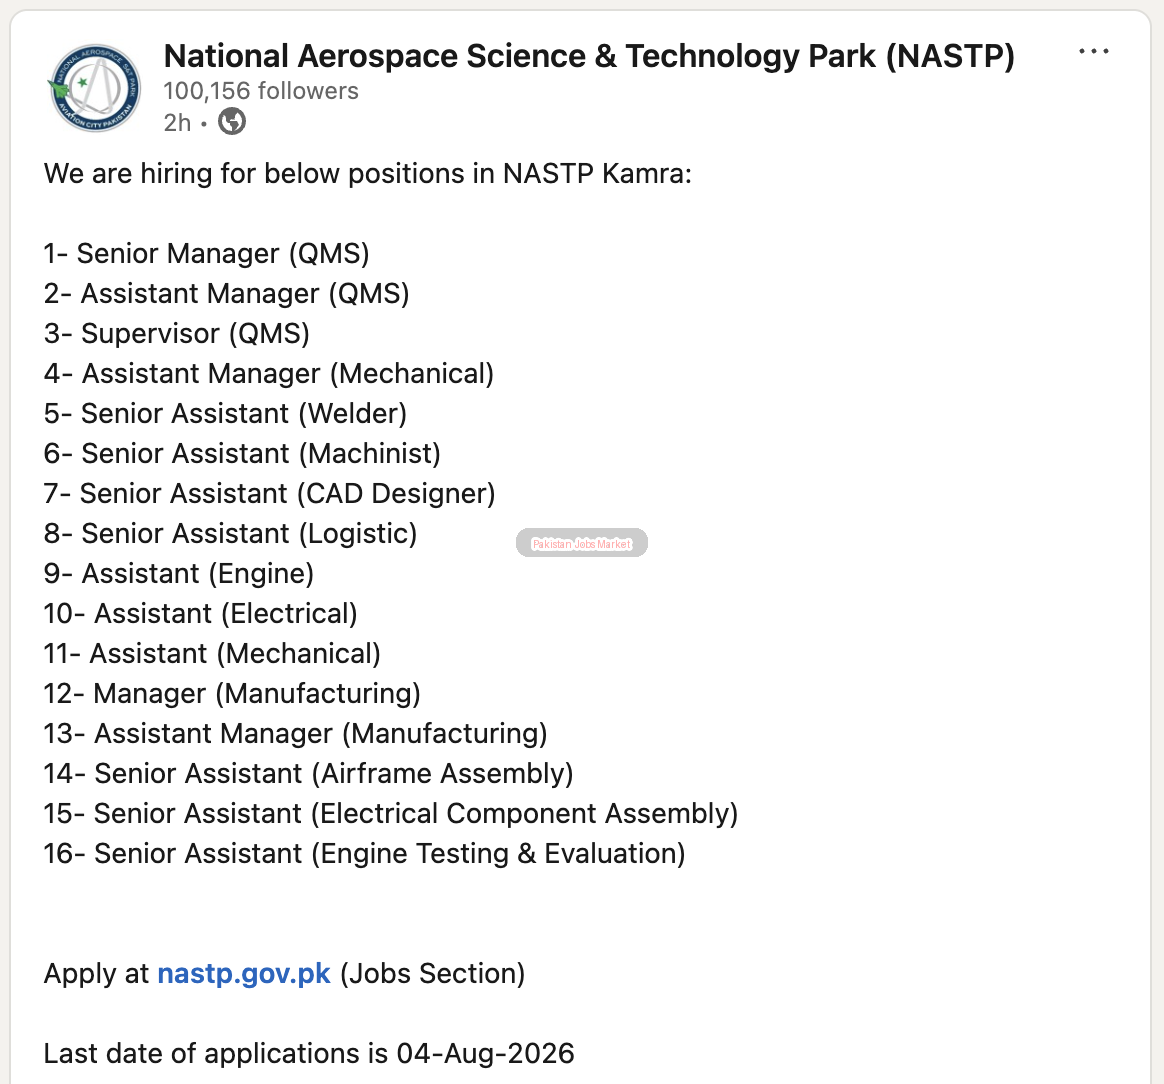Click the last date of applications text
Screen dimensions: 1164x1084
[309, 1054]
